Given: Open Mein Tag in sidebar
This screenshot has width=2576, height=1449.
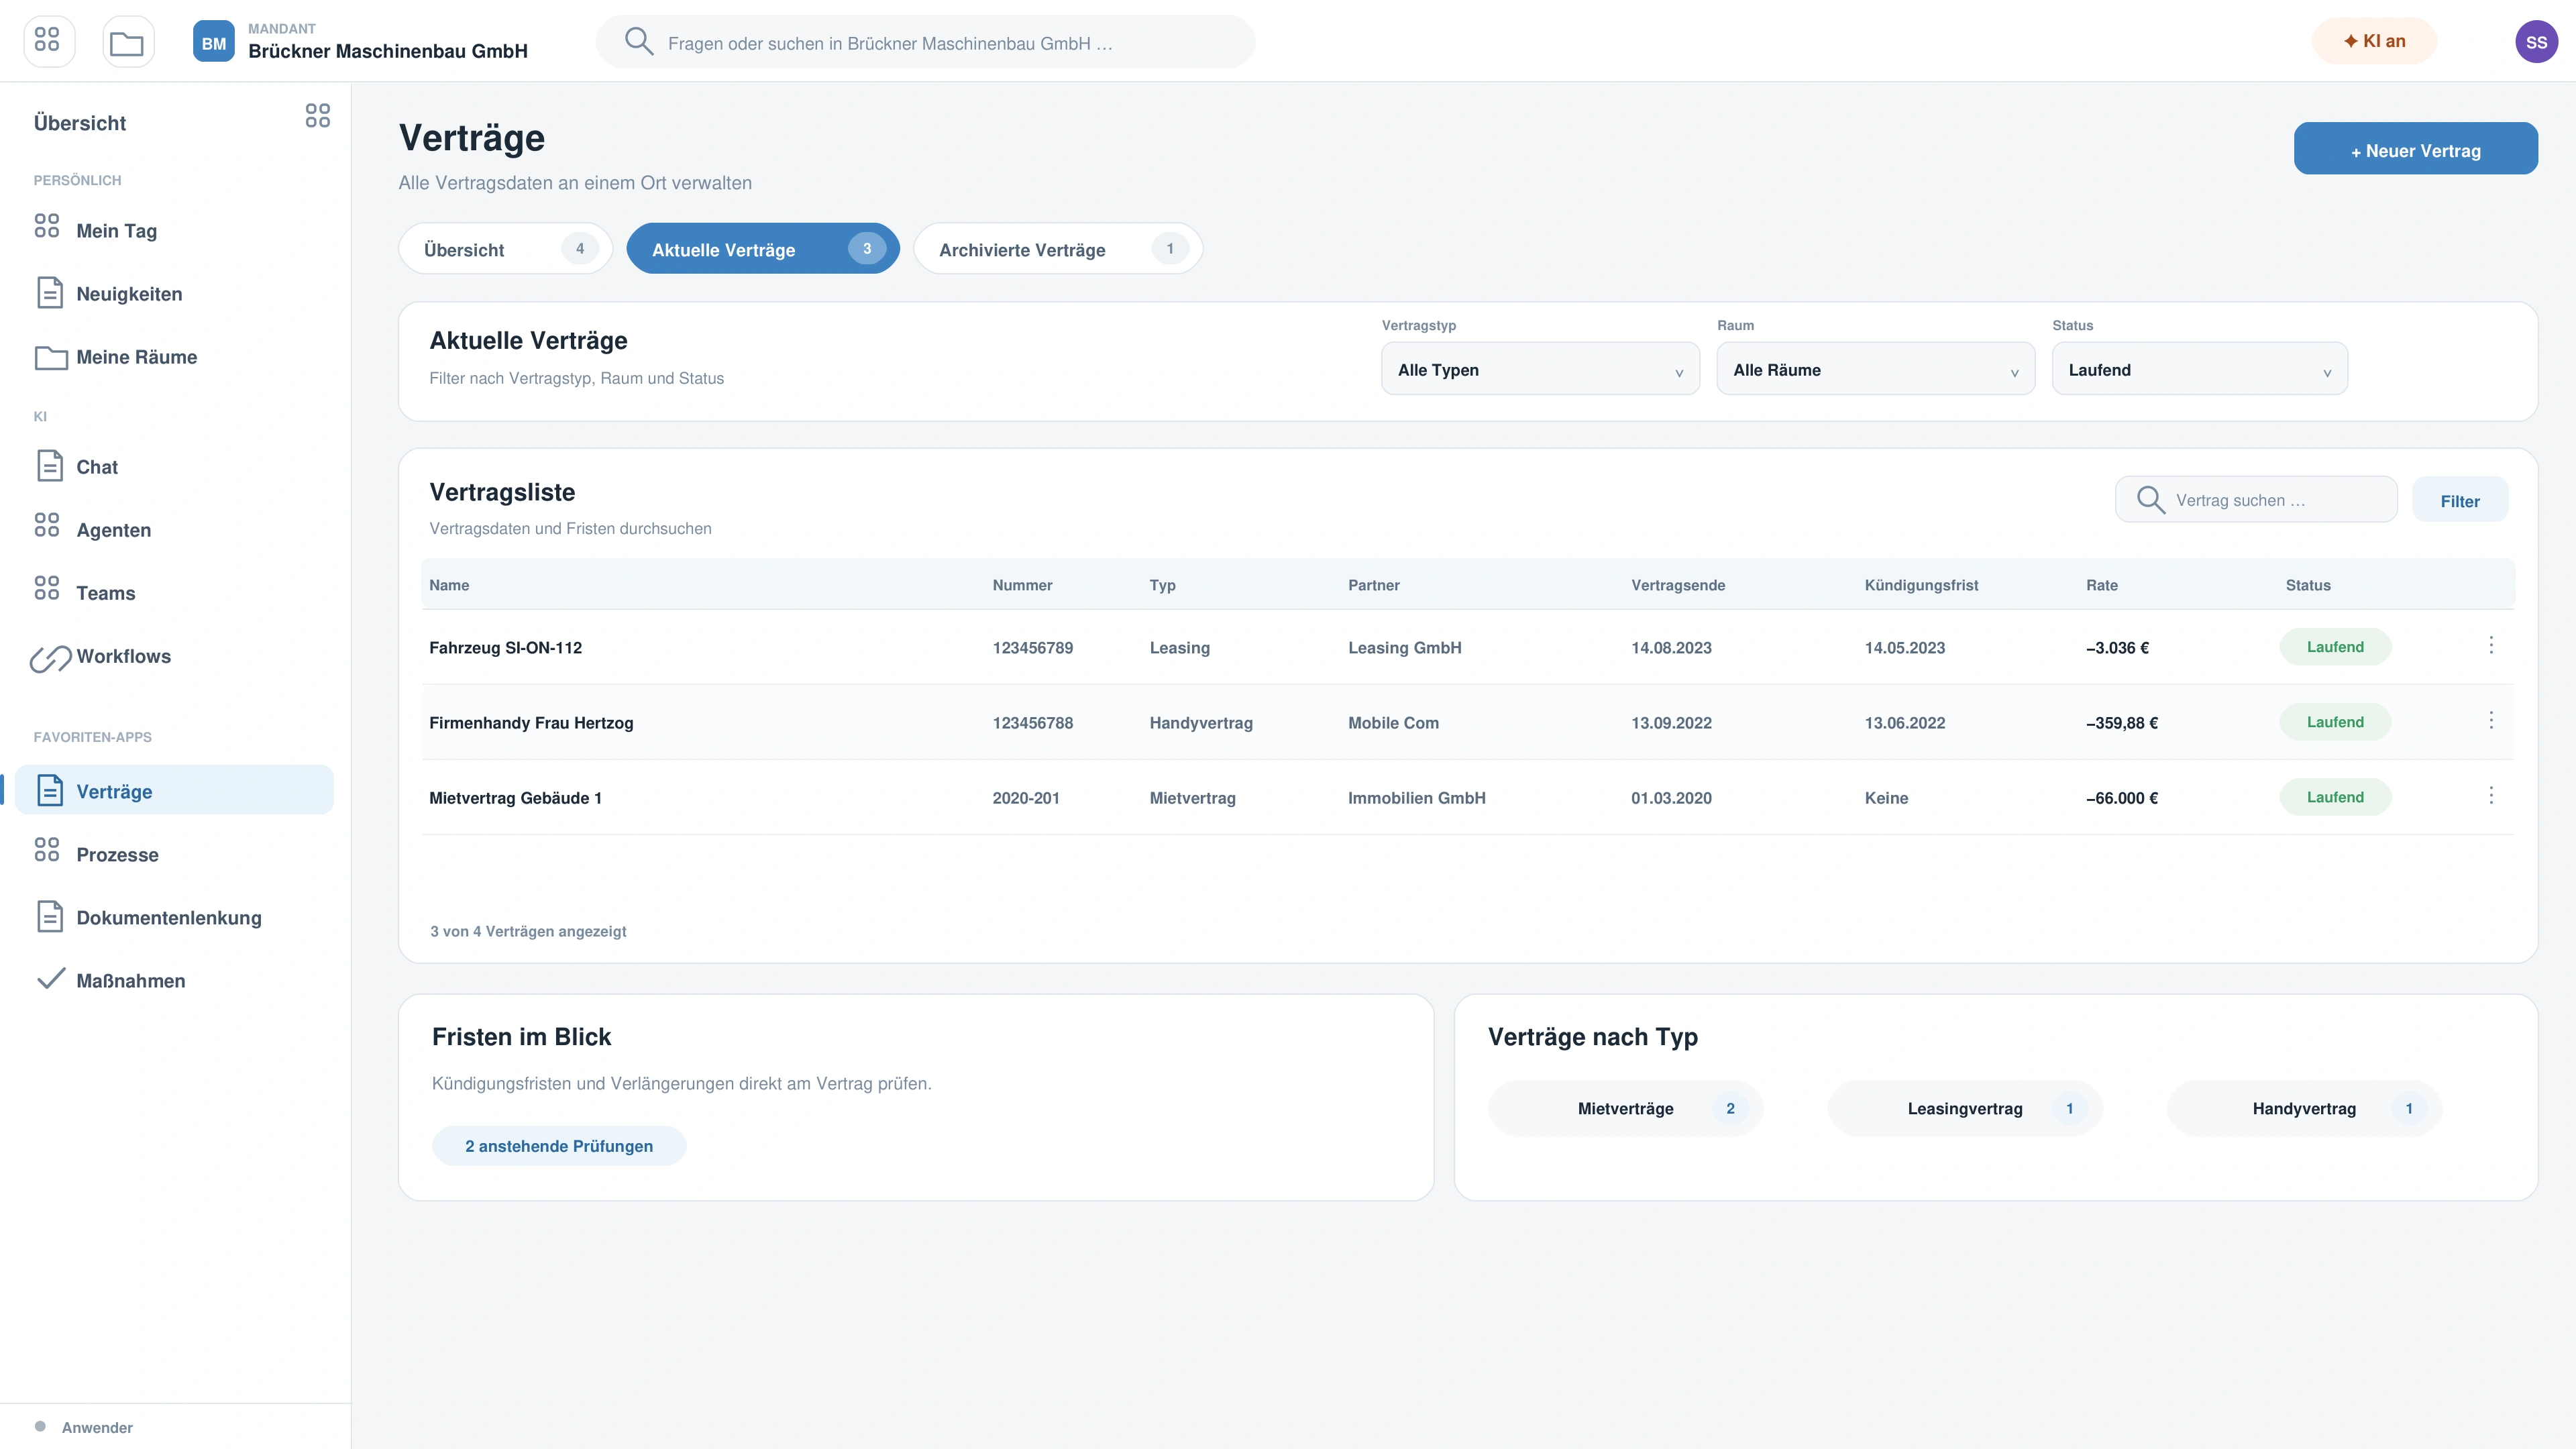Looking at the screenshot, I should pyautogui.click(x=174, y=230).
